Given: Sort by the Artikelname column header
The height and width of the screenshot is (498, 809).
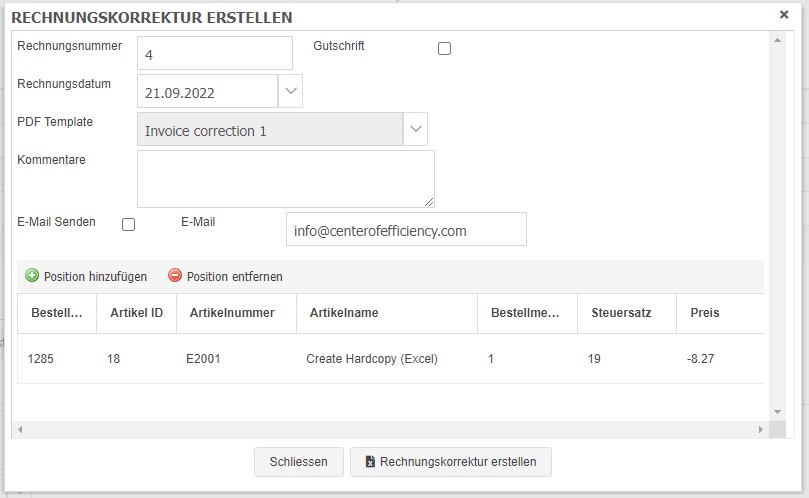Looking at the screenshot, I should point(387,313).
